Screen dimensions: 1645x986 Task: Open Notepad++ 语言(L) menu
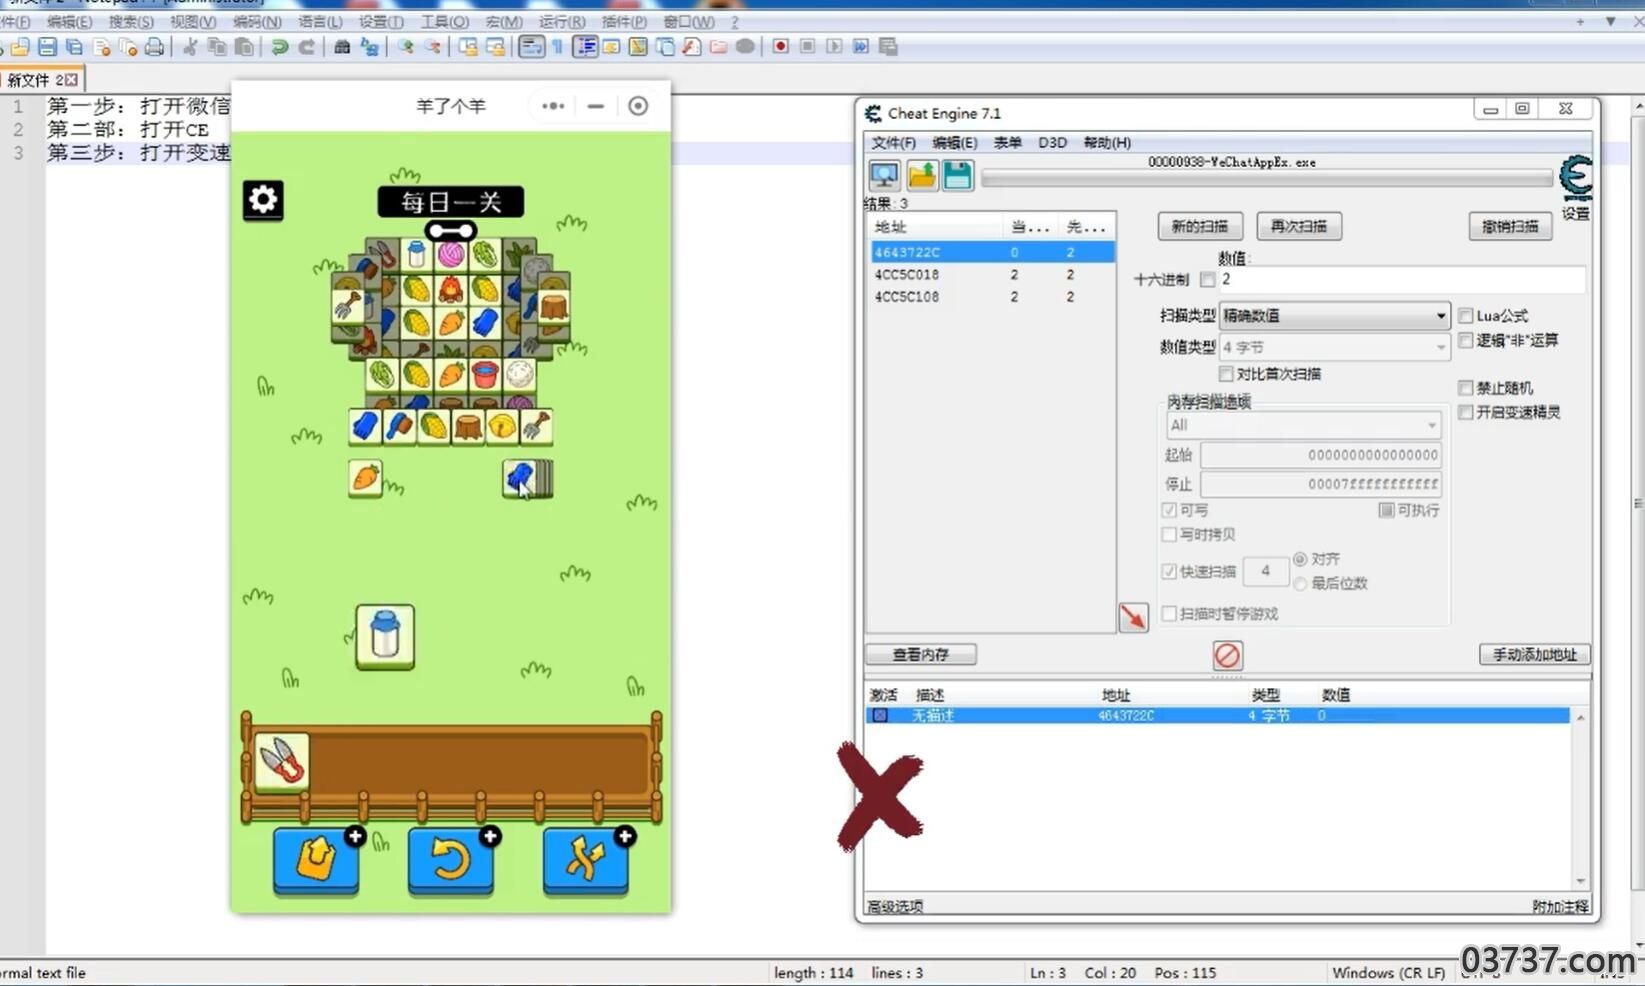(x=320, y=21)
